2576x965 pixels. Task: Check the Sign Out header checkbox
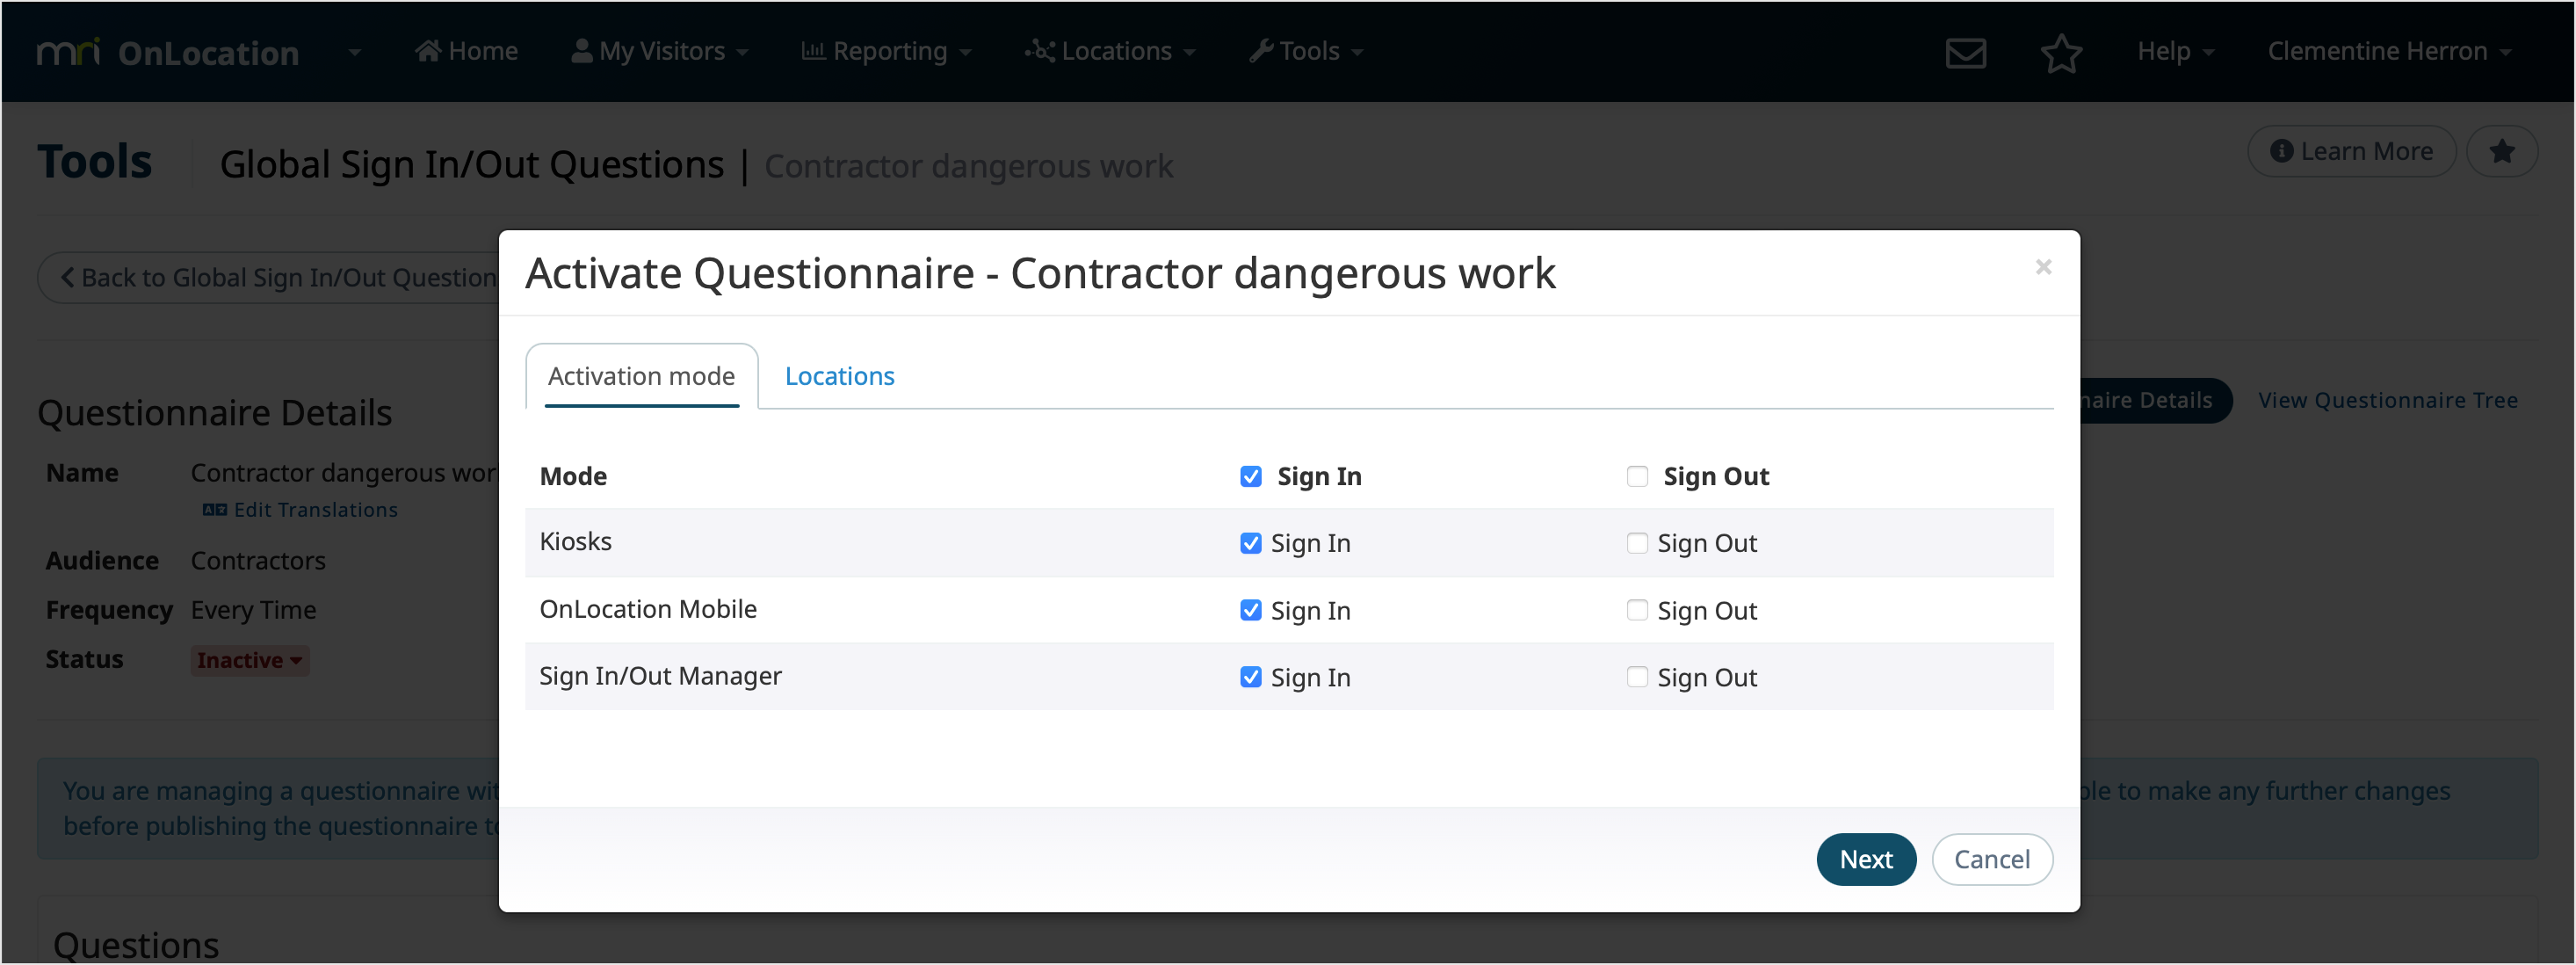1636,476
